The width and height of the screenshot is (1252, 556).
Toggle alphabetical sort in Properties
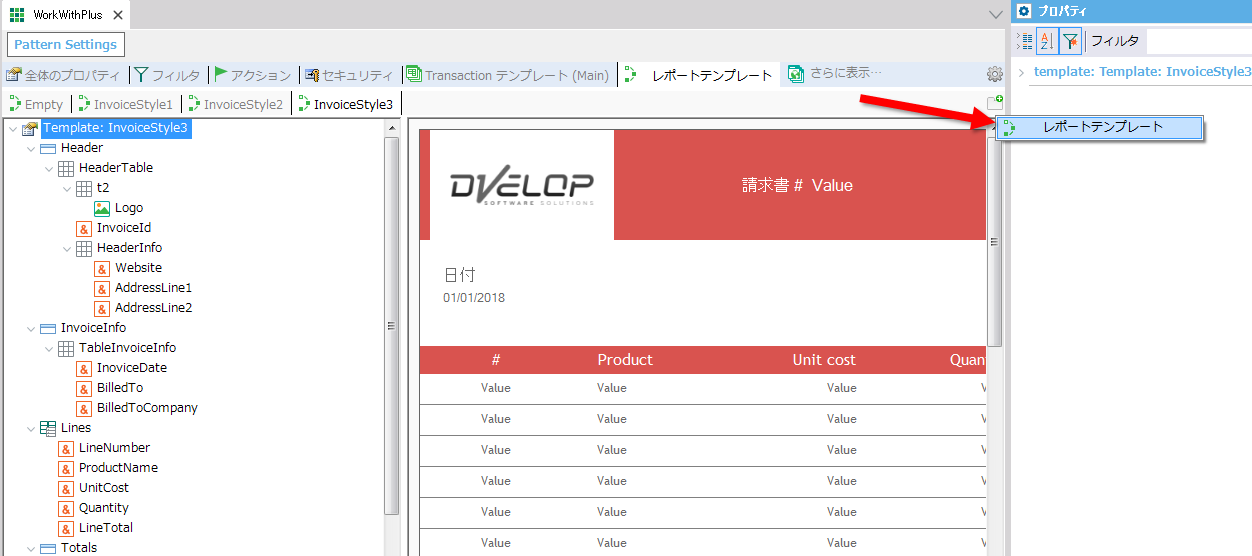click(1047, 41)
